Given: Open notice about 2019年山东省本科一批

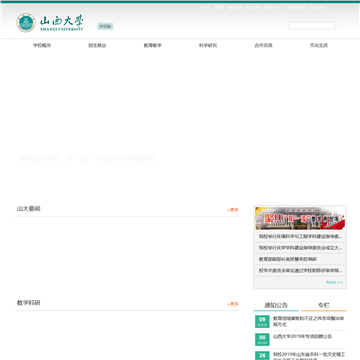Looking at the screenshot, I should (309, 356).
